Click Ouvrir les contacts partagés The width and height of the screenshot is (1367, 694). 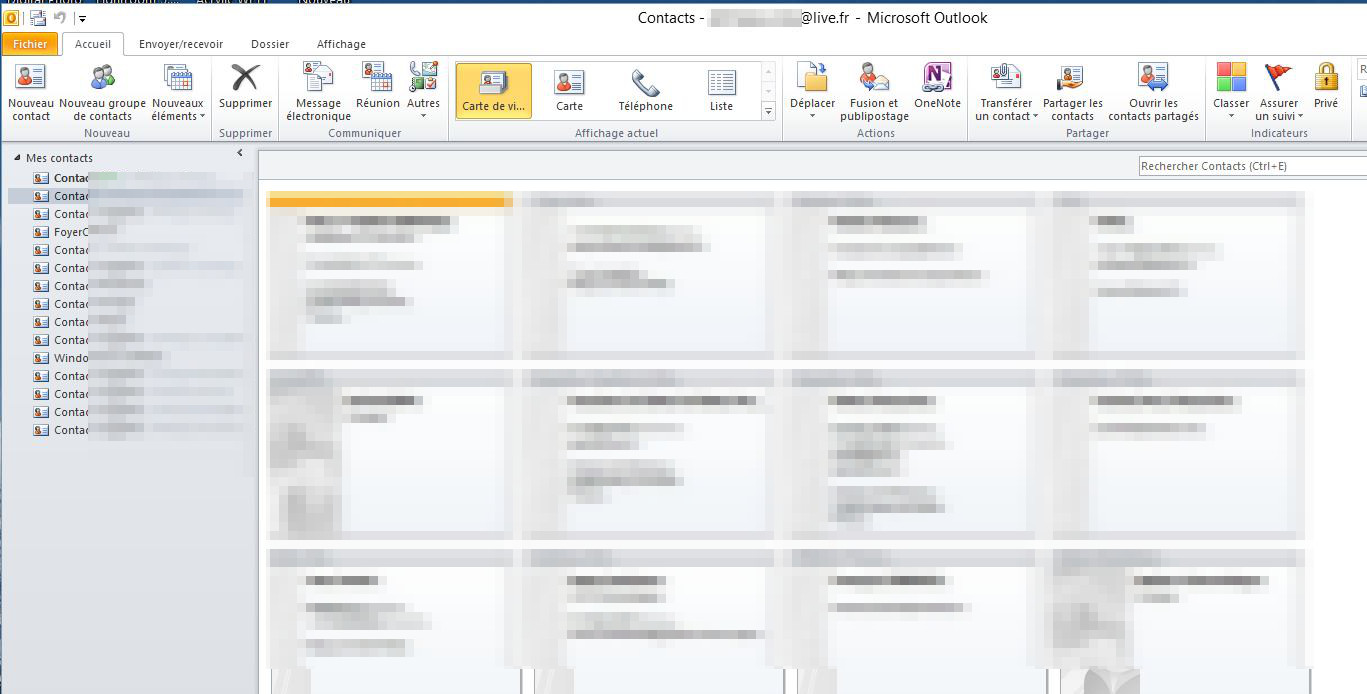click(1153, 91)
